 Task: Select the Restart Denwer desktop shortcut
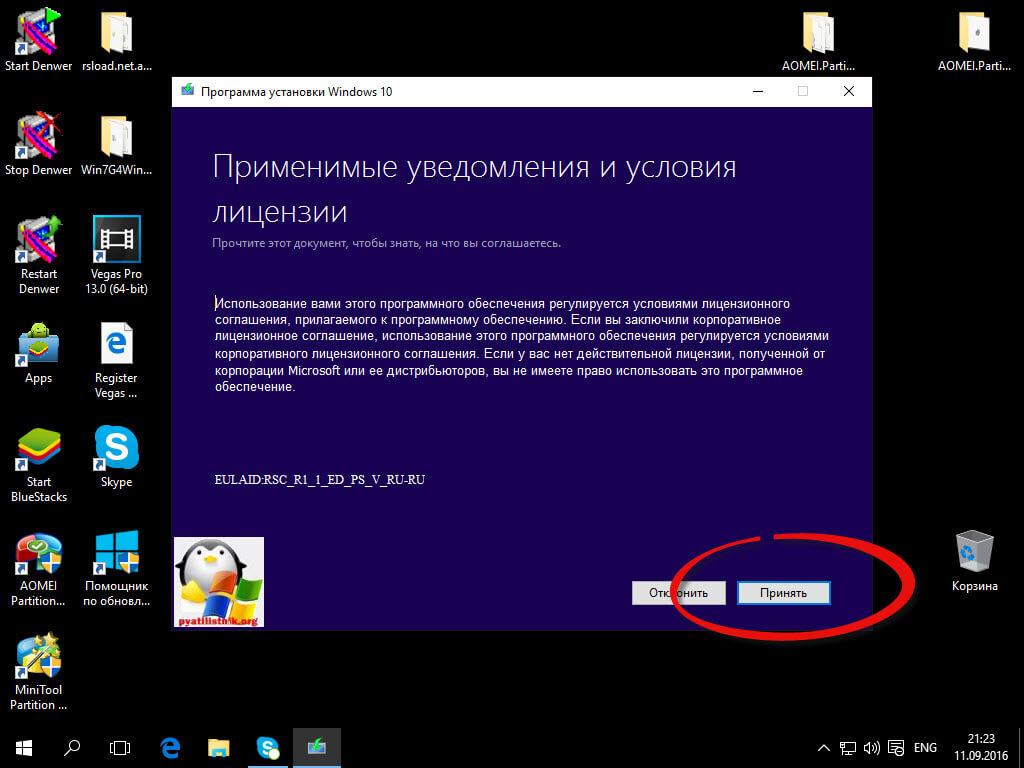tap(39, 255)
